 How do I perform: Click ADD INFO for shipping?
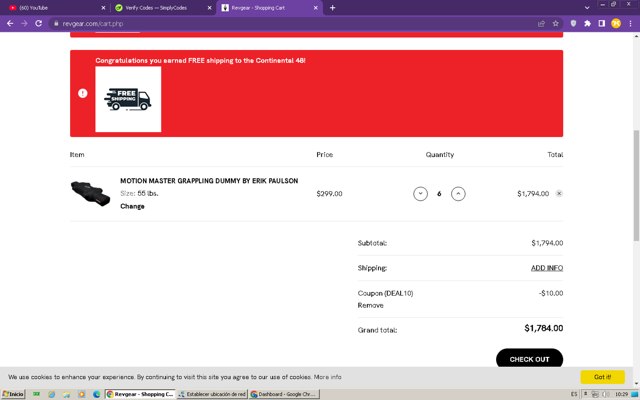(x=547, y=268)
